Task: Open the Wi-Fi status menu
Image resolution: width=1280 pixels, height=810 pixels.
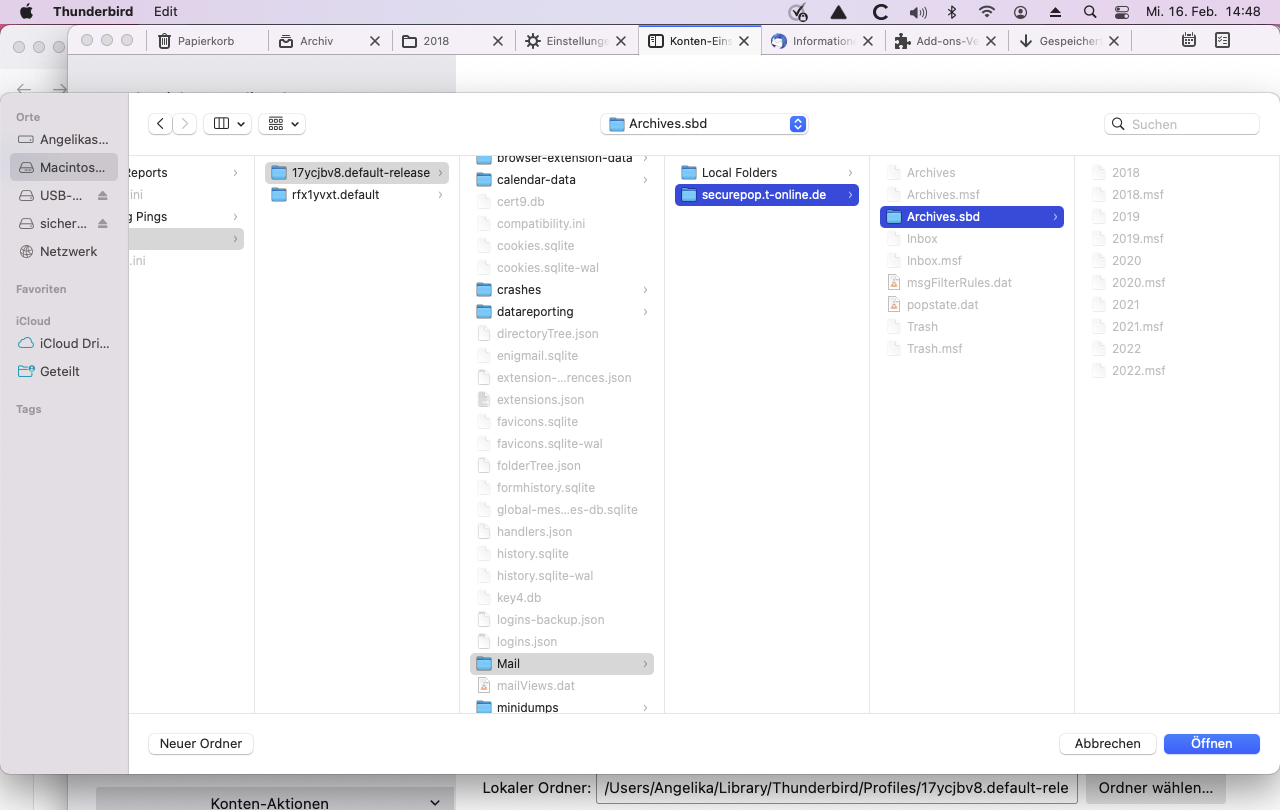Action: 987,12
